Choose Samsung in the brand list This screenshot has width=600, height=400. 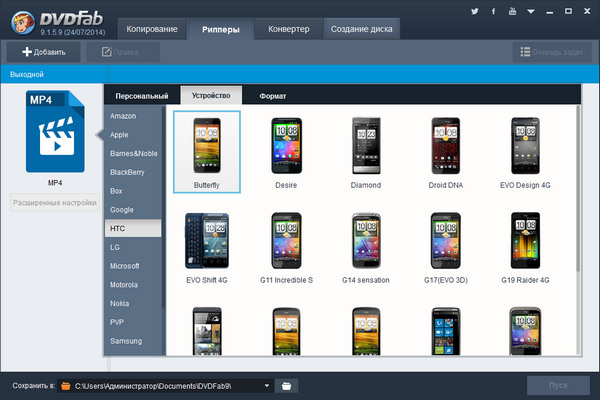[x=126, y=341]
